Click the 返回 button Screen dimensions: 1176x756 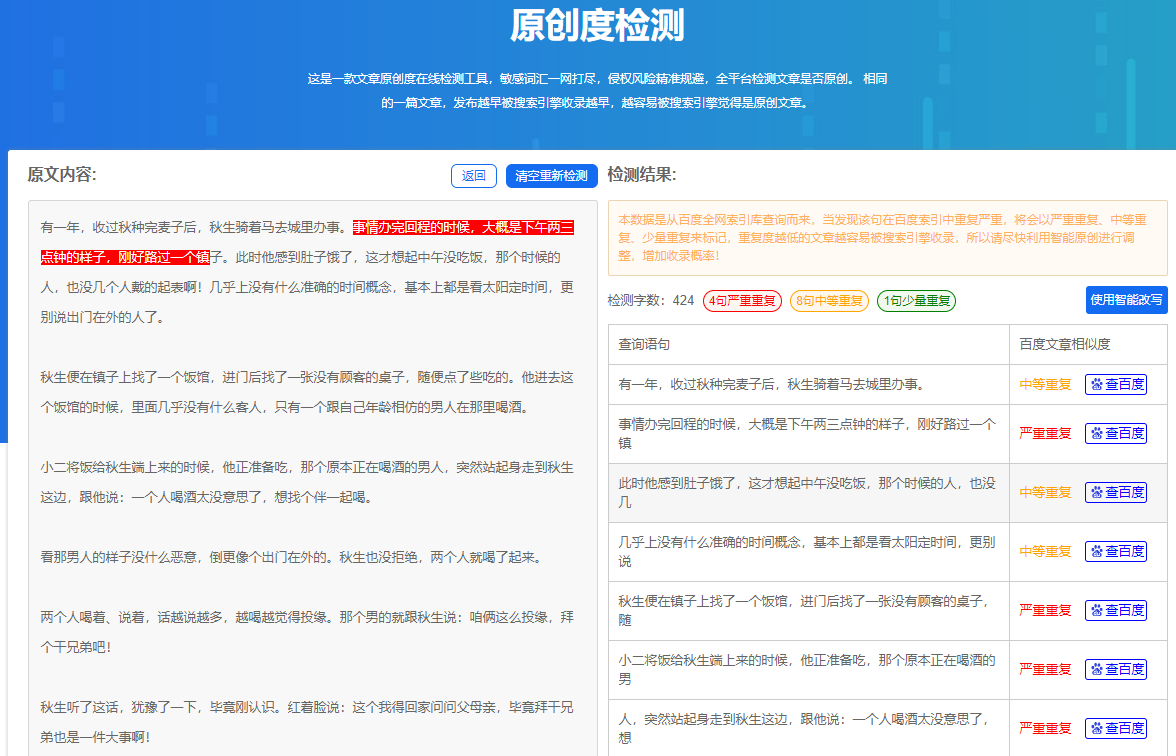(471, 175)
